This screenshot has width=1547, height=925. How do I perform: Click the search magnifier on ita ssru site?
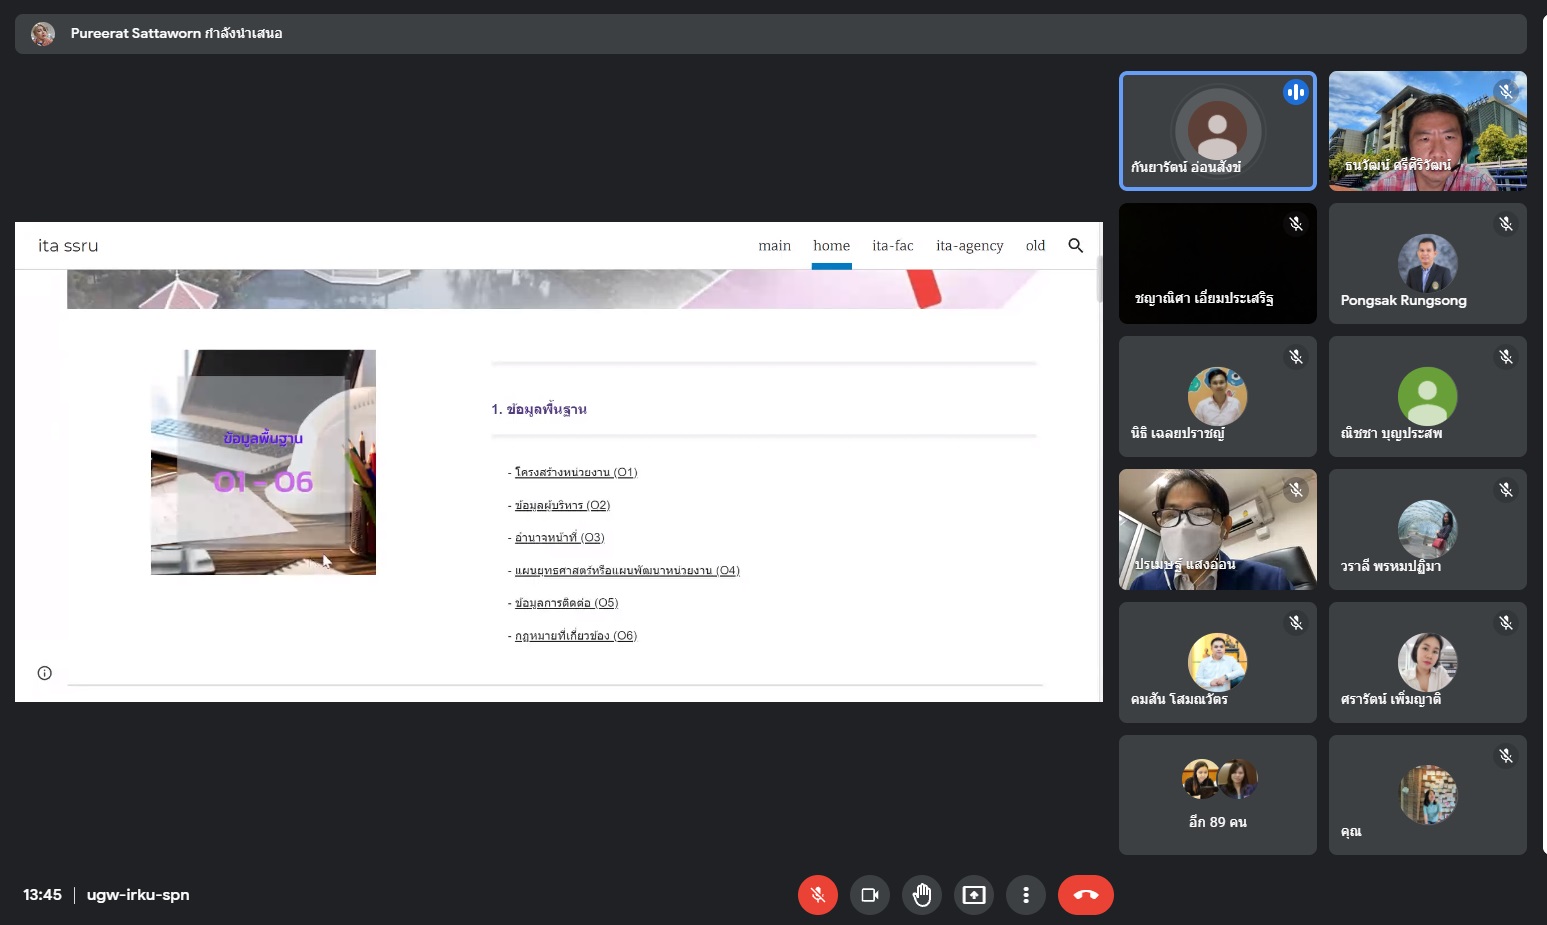pyautogui.click(x=1075, y=246)
